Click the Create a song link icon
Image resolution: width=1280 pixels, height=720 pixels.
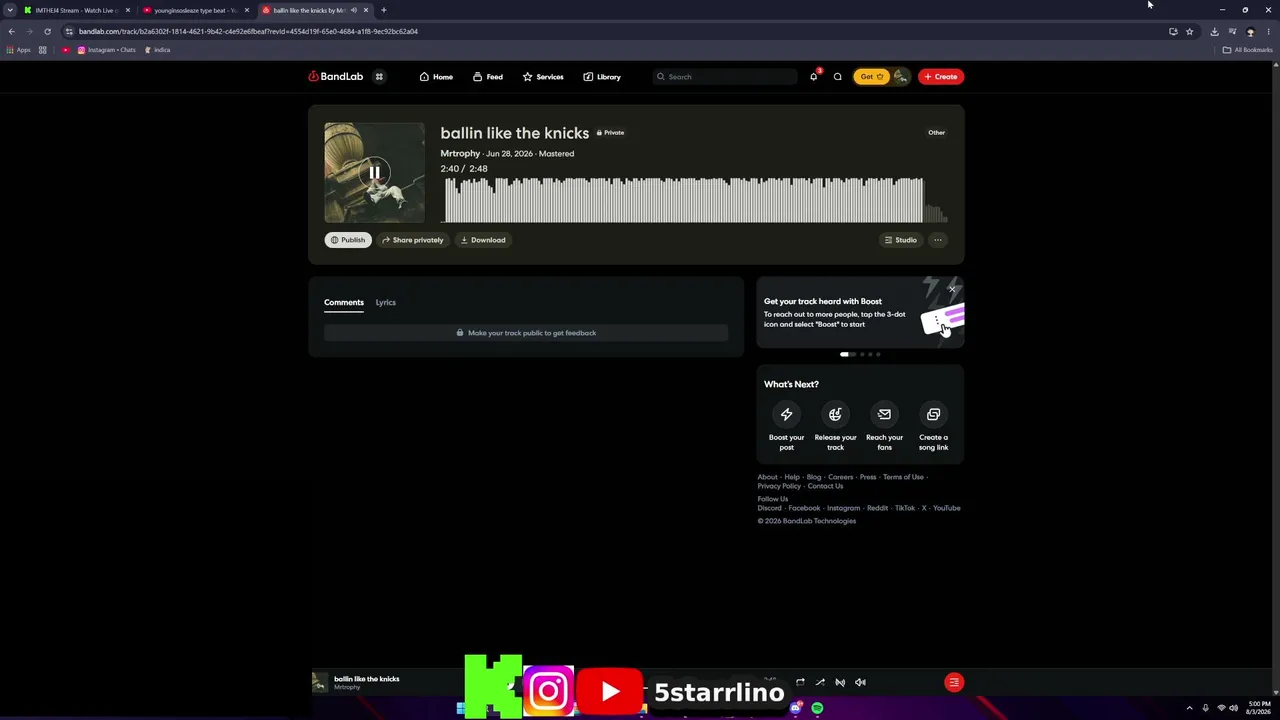click(933, 414)
